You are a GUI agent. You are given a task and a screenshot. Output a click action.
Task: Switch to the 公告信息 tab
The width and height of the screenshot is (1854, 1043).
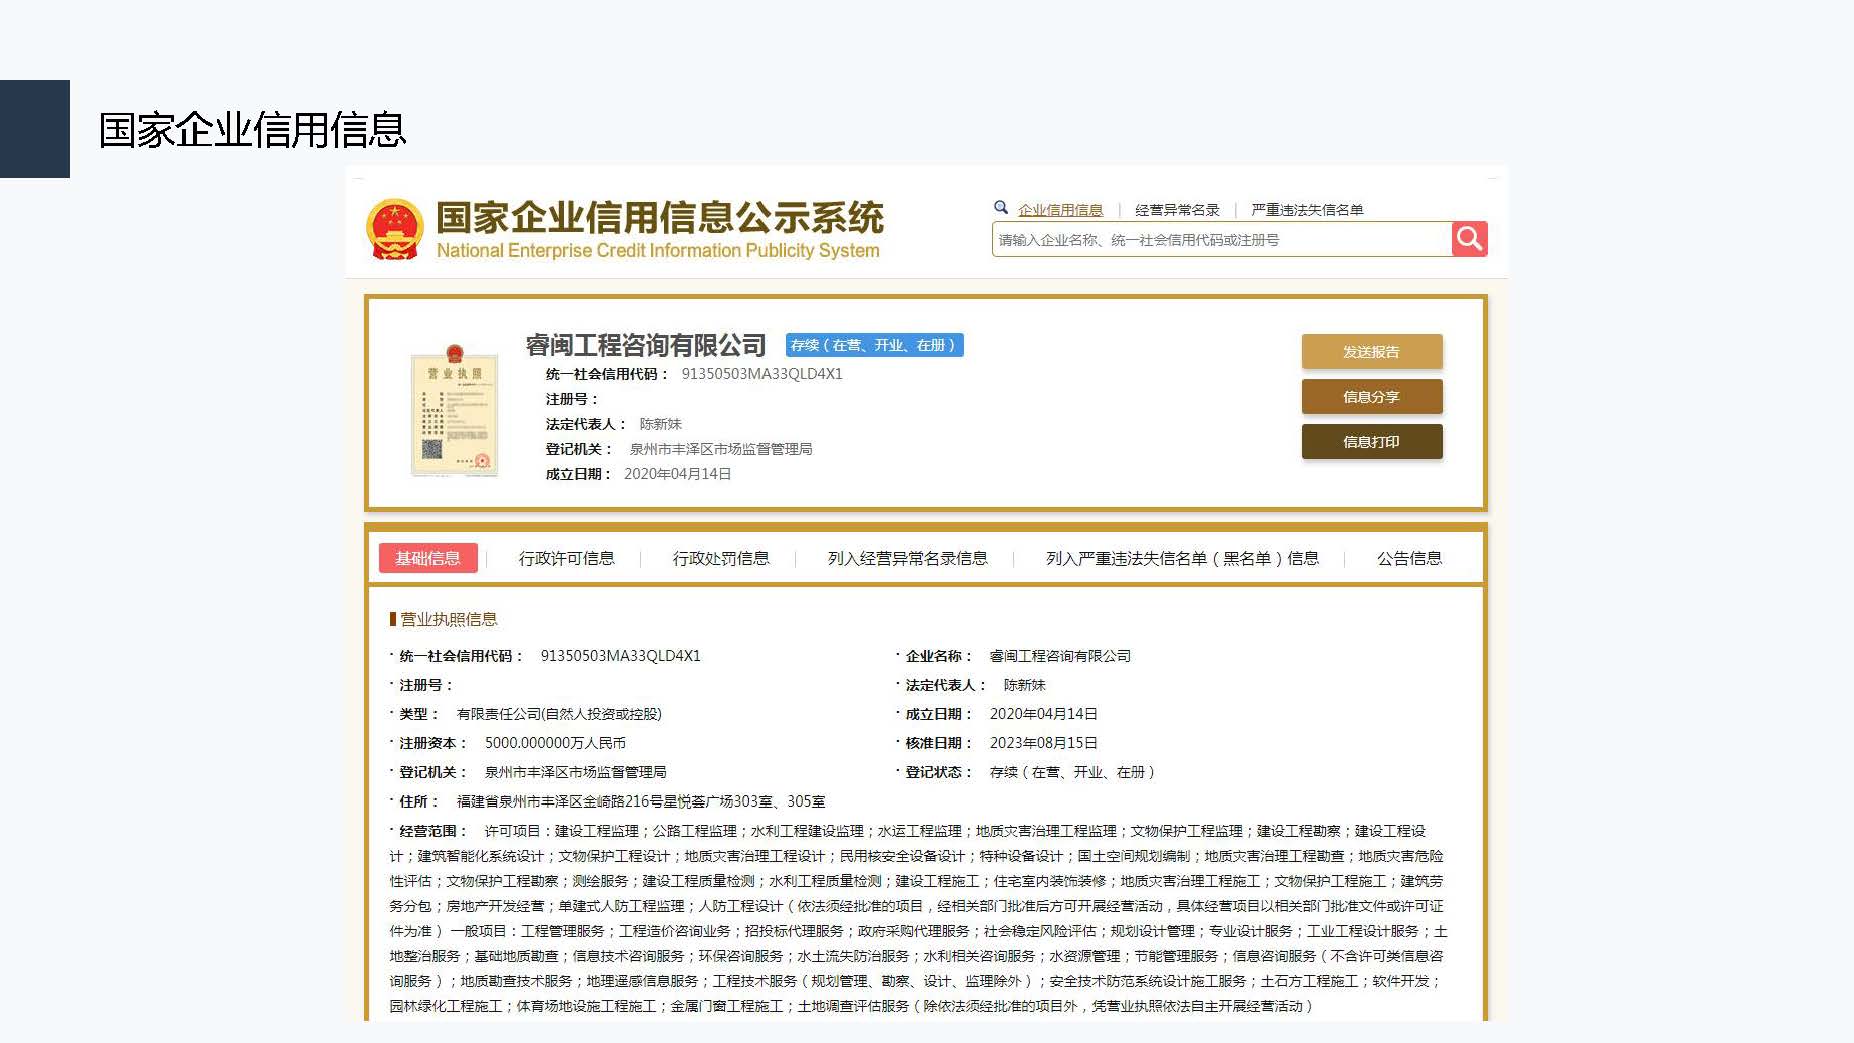(x=1409, y=558)
